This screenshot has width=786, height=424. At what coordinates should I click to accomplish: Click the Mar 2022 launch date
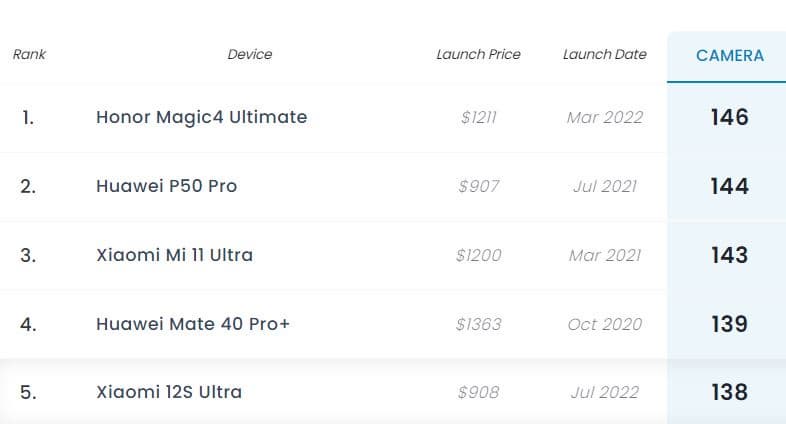pyautogui.click(x=604, y=118)
